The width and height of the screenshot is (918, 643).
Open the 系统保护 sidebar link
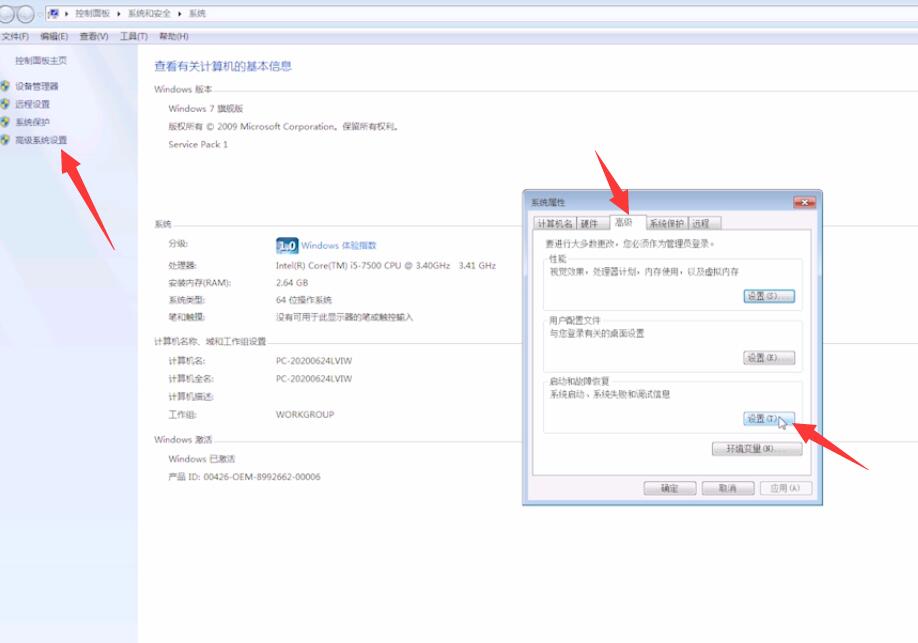32,122
